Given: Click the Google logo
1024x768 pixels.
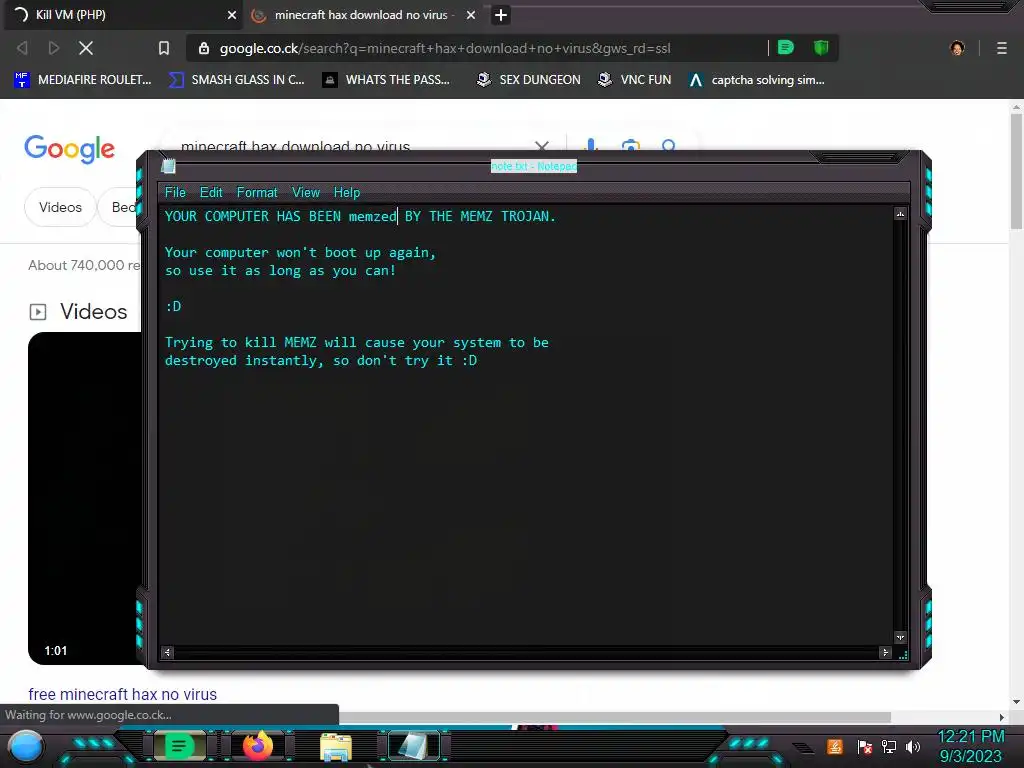Looking at the screenshot, I should click(x=69, y=150).
